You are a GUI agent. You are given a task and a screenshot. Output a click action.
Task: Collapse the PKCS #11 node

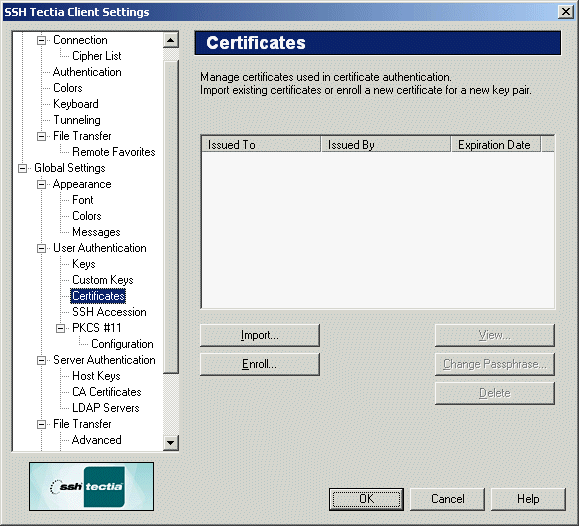(61, 328)
